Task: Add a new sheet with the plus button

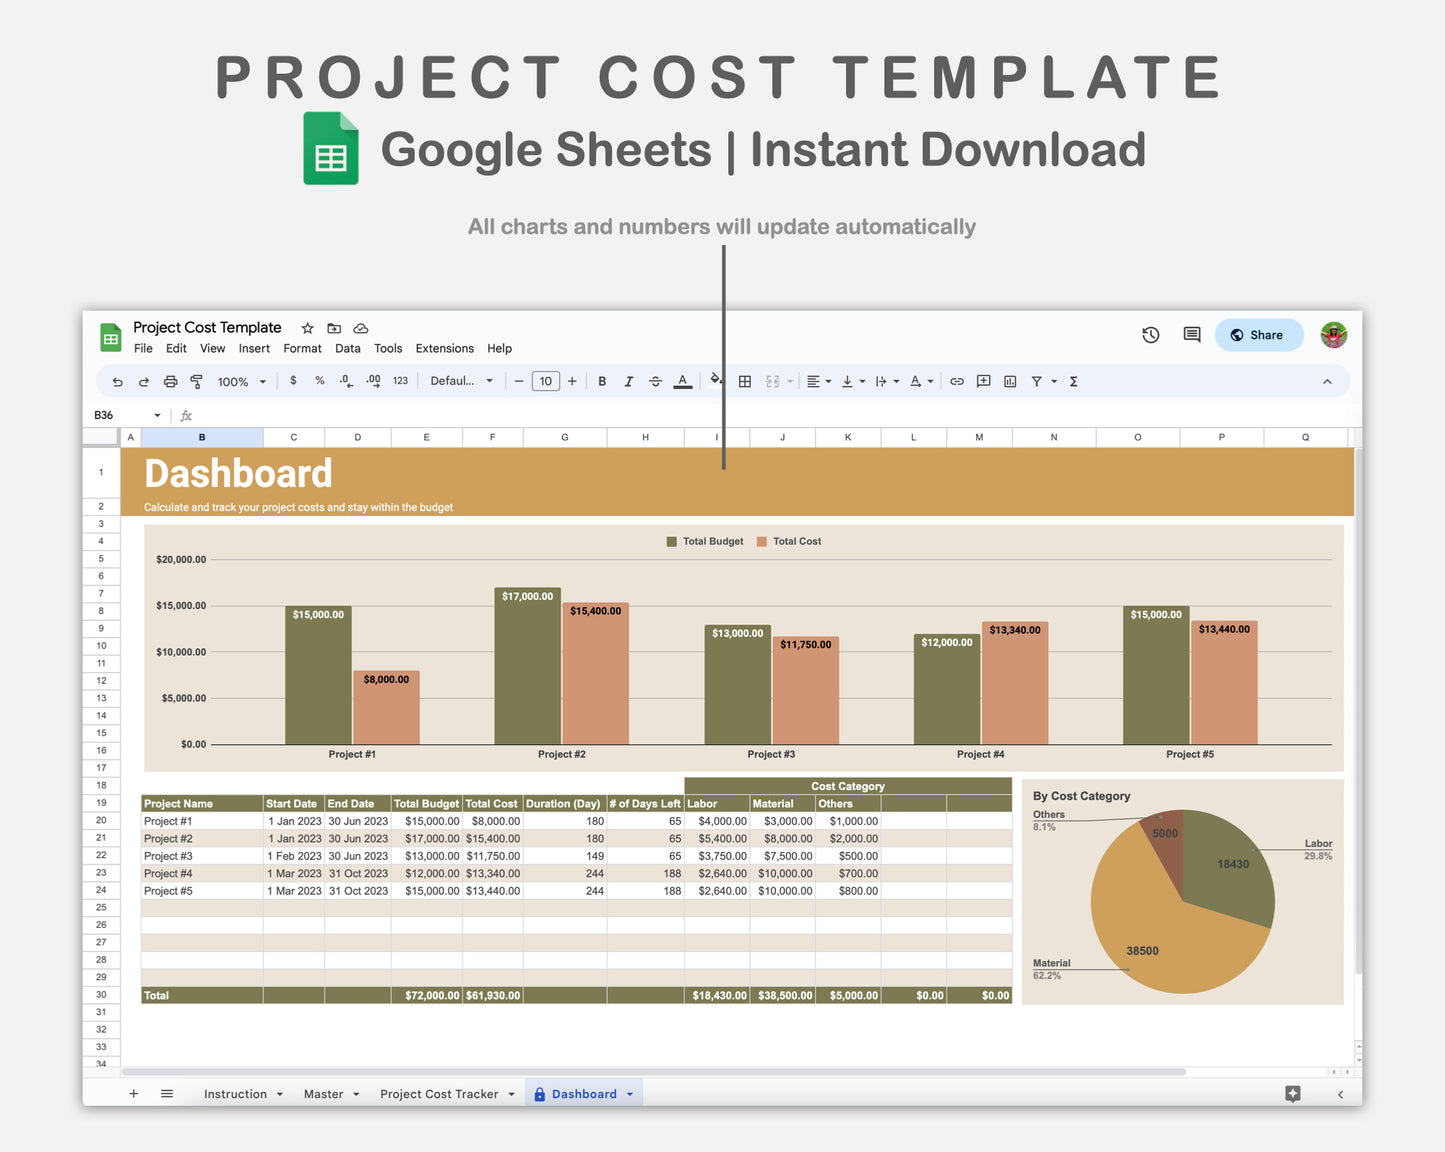Action: [133, 1093]
